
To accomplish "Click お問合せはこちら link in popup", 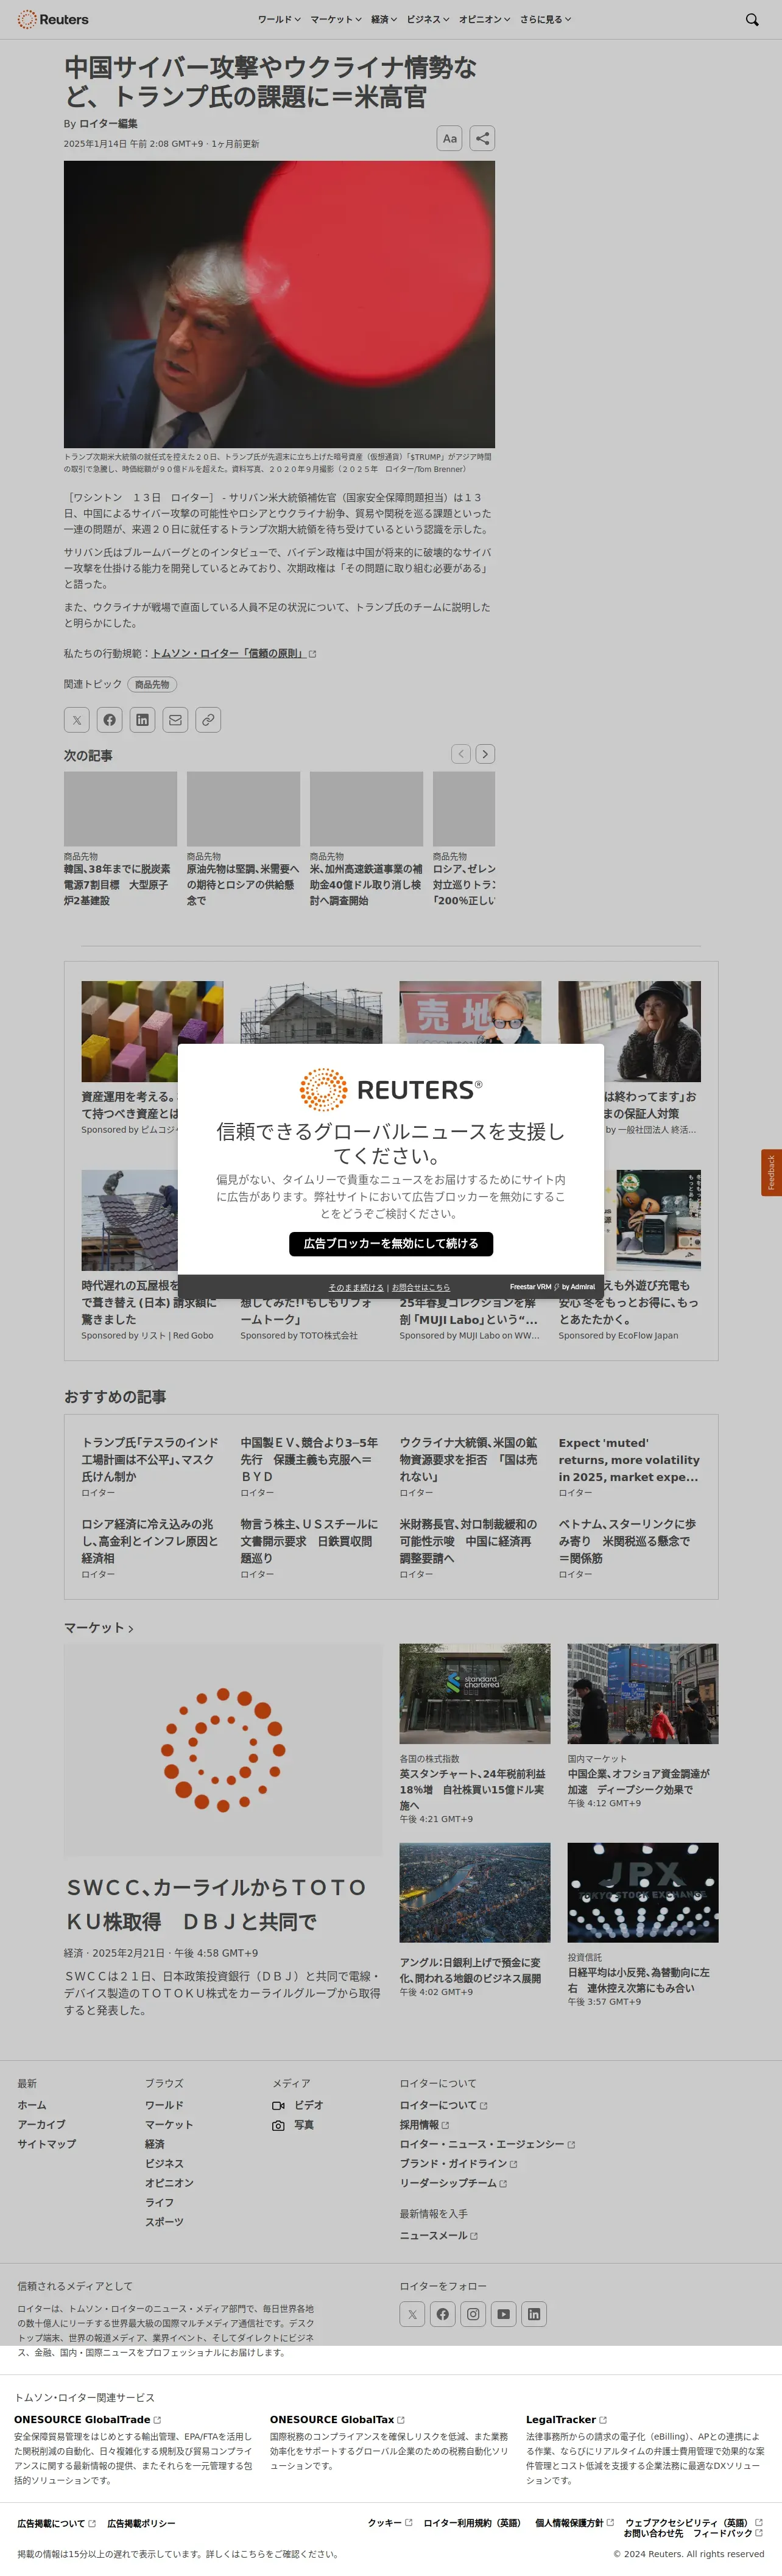I will pyautogui.click(x=421, y=1287).
